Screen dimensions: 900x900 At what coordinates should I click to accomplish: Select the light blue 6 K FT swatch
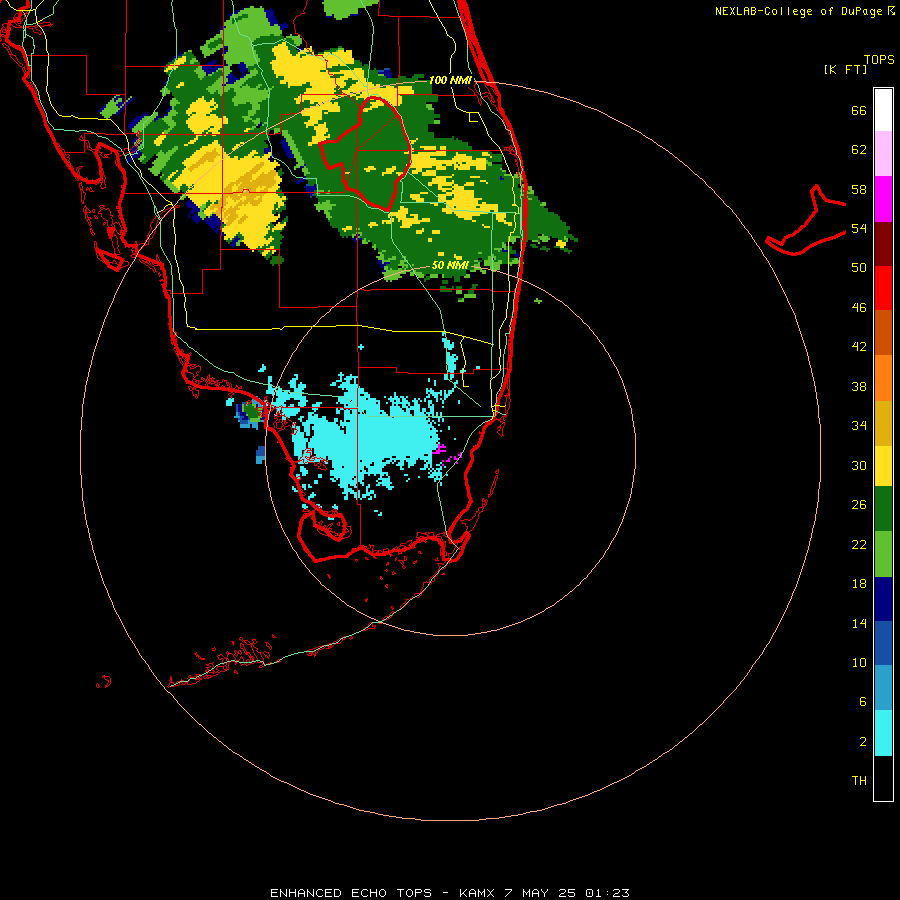(883, 688)
